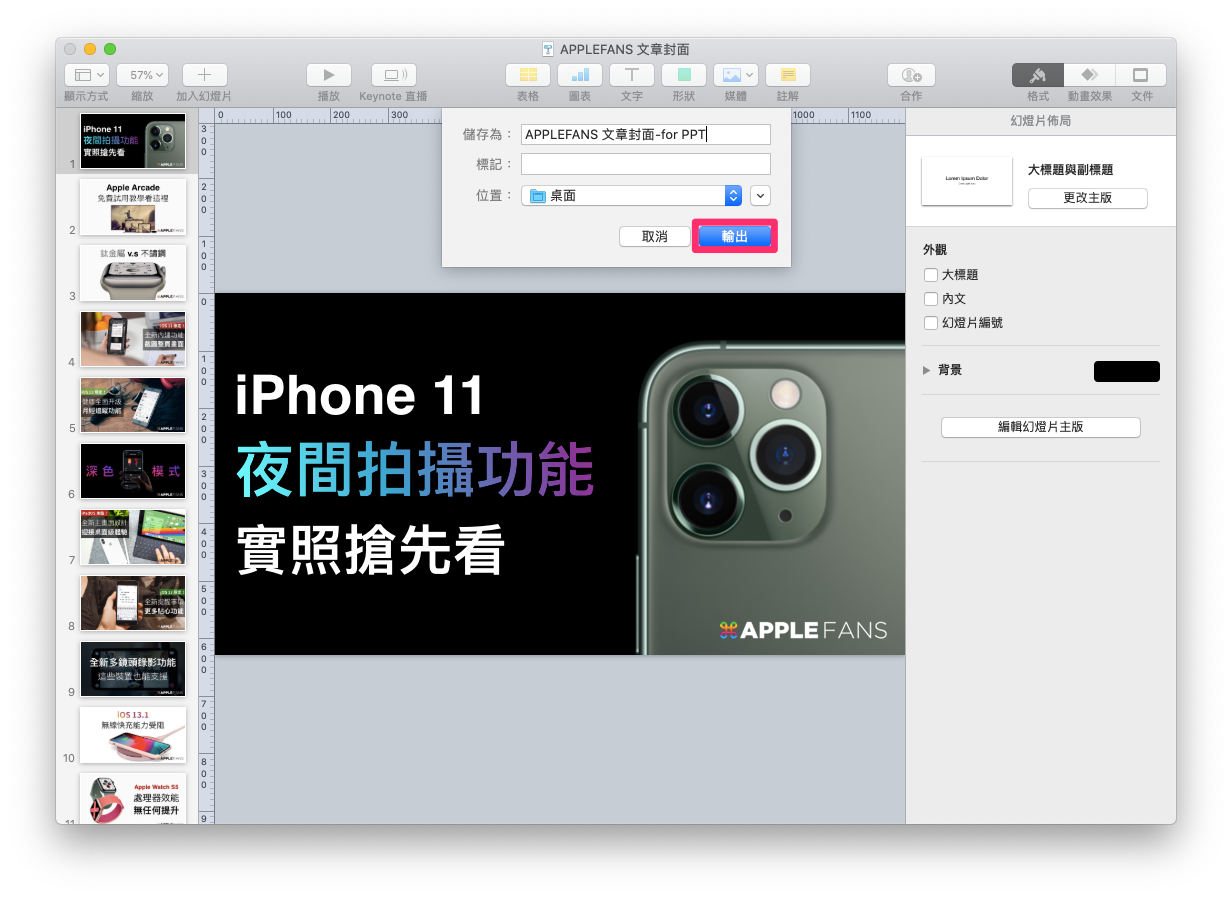Select the 夜間拍攝功能 gradient text
This screenshot has width=1232, height=898.
(416, 472)
